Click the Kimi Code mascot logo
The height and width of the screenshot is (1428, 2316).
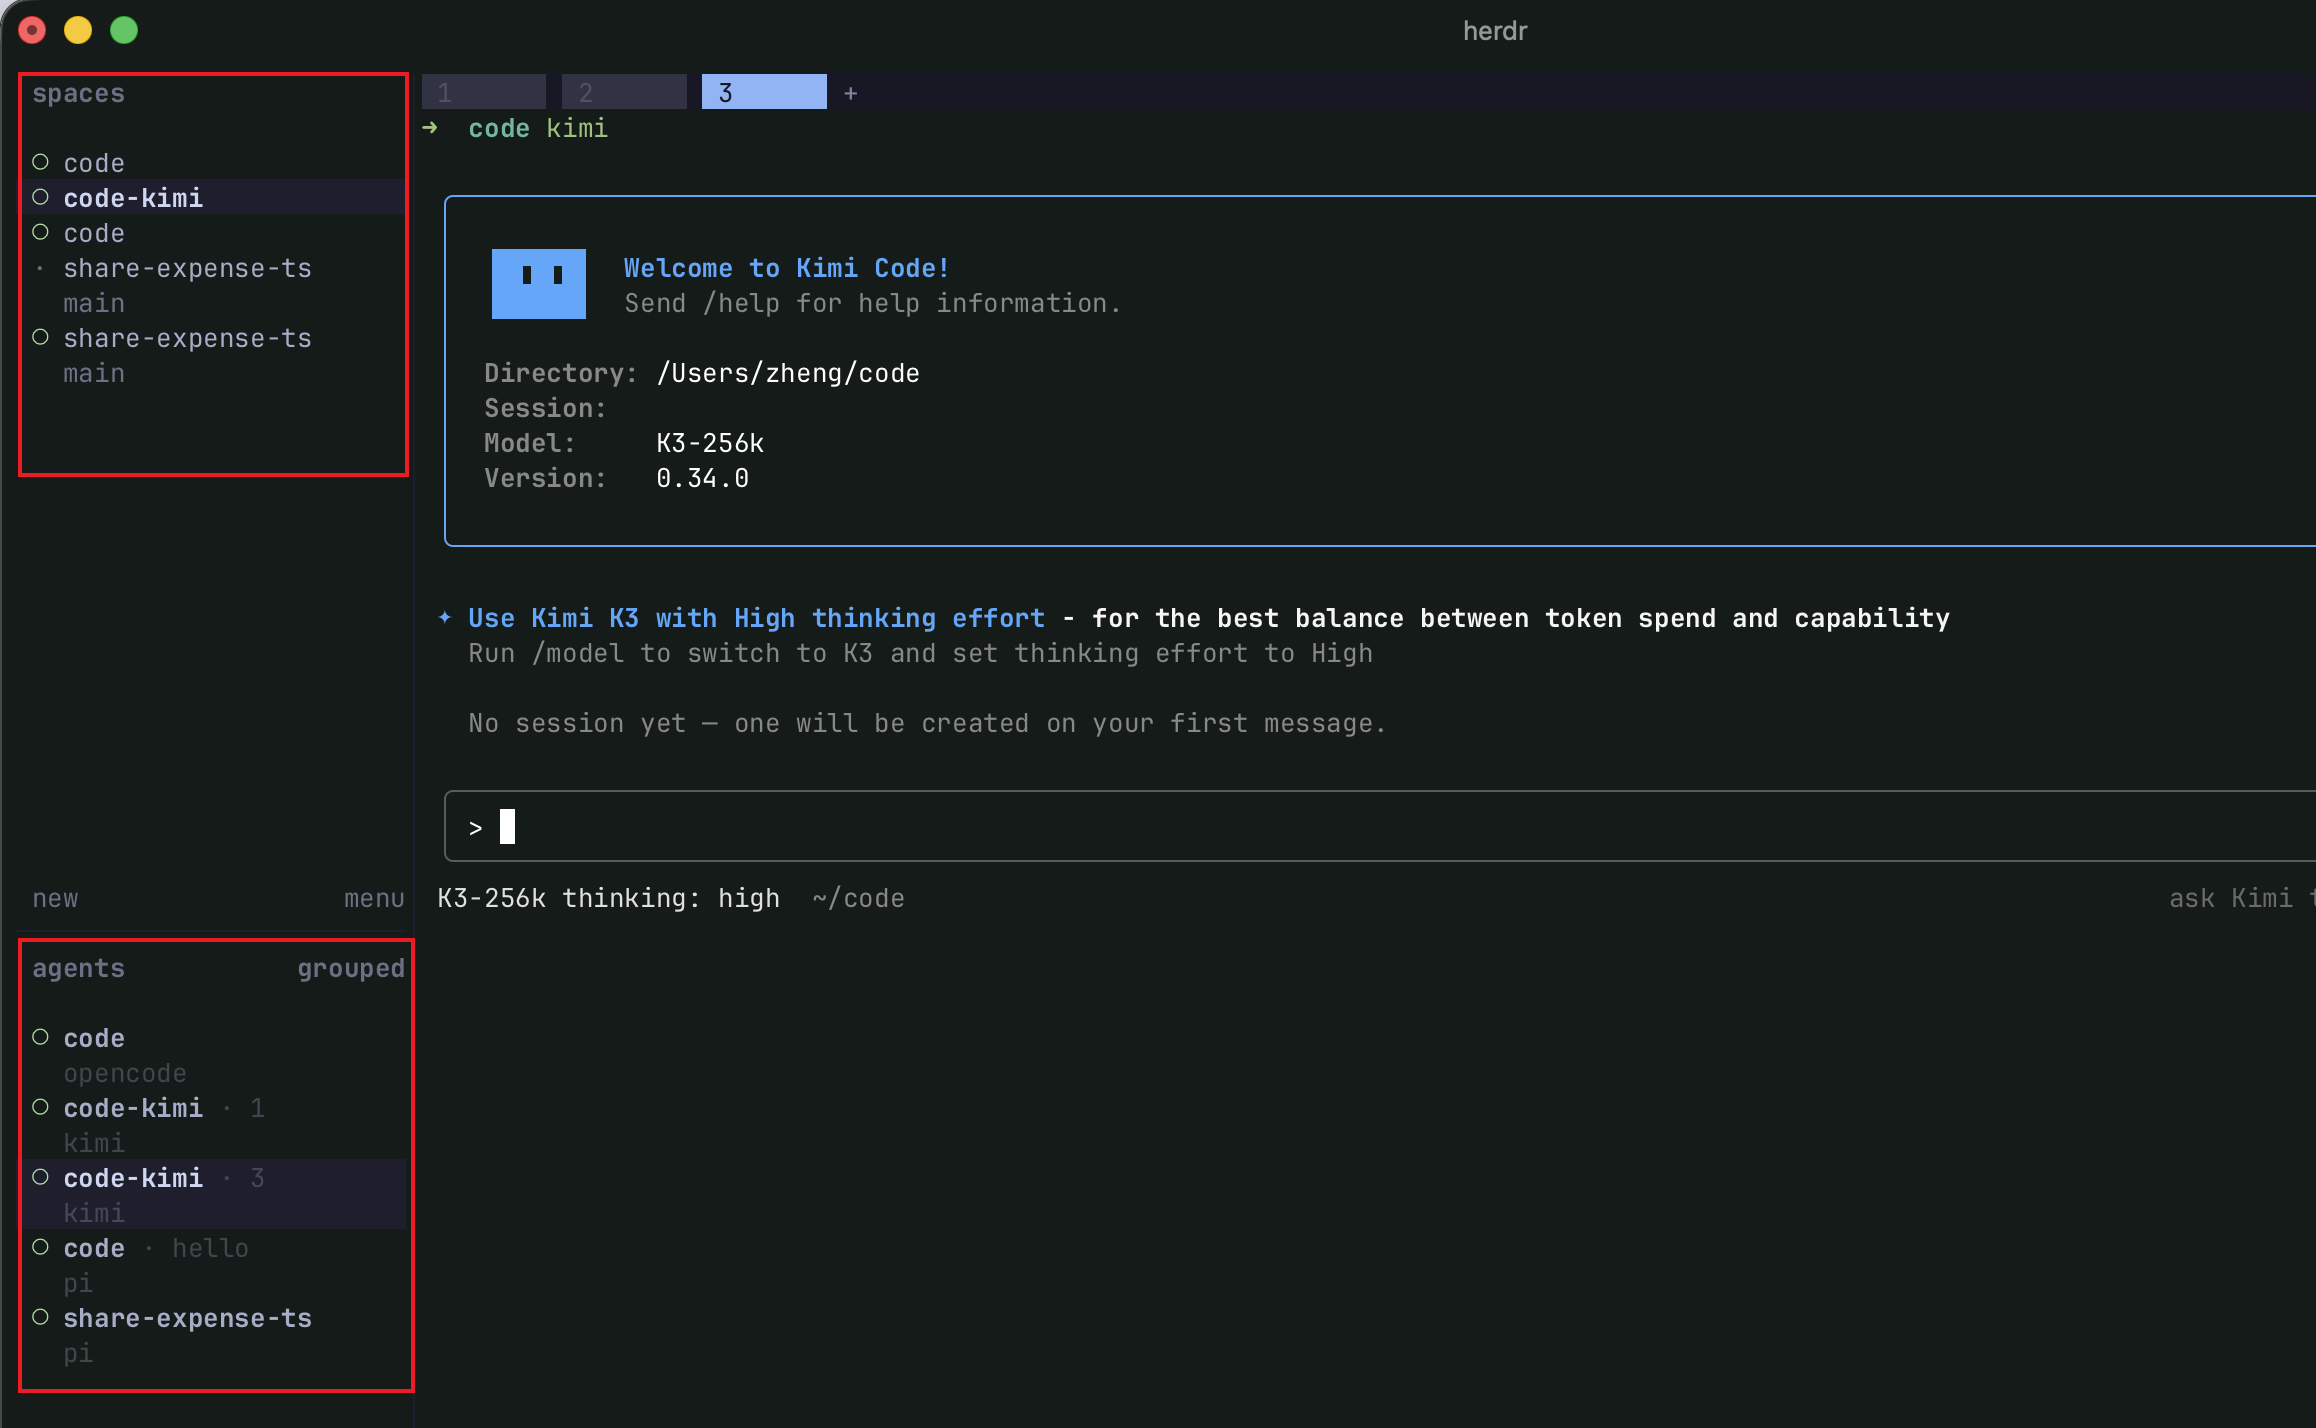[538, 284]
